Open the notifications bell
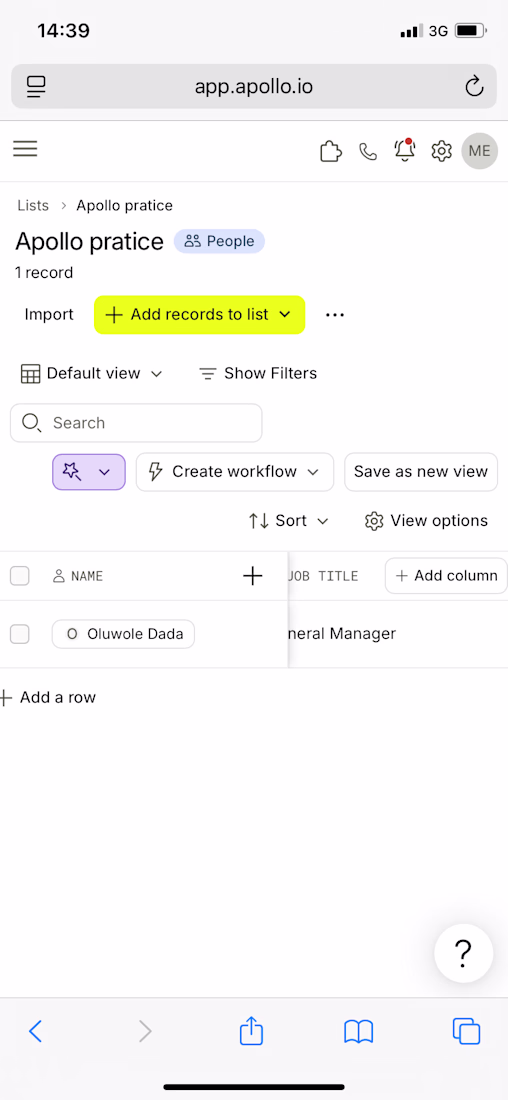The image size is (508, 1100). [x=404, y=150]
